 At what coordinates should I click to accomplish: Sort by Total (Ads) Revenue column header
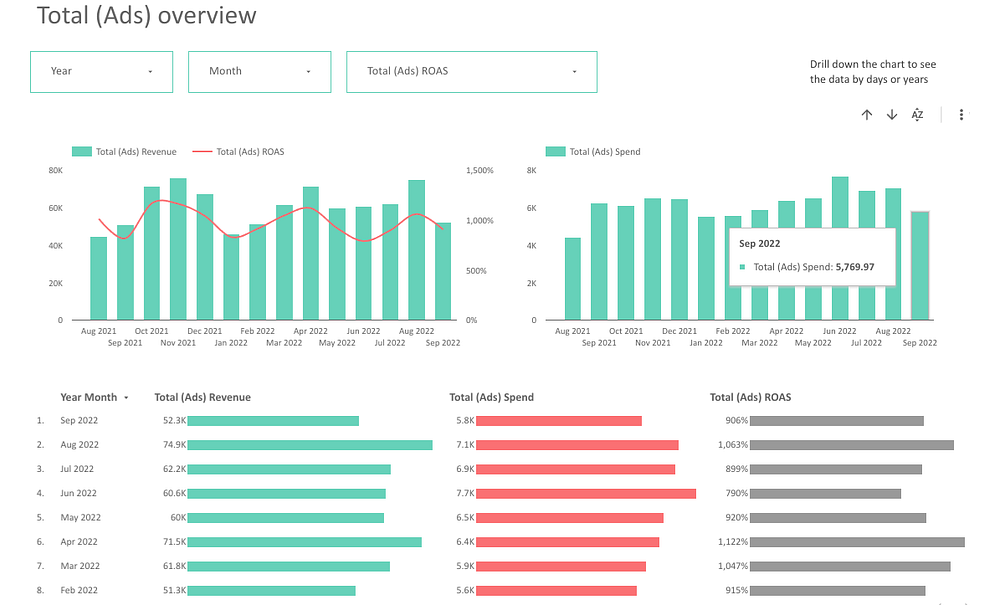tap(202, 397)
